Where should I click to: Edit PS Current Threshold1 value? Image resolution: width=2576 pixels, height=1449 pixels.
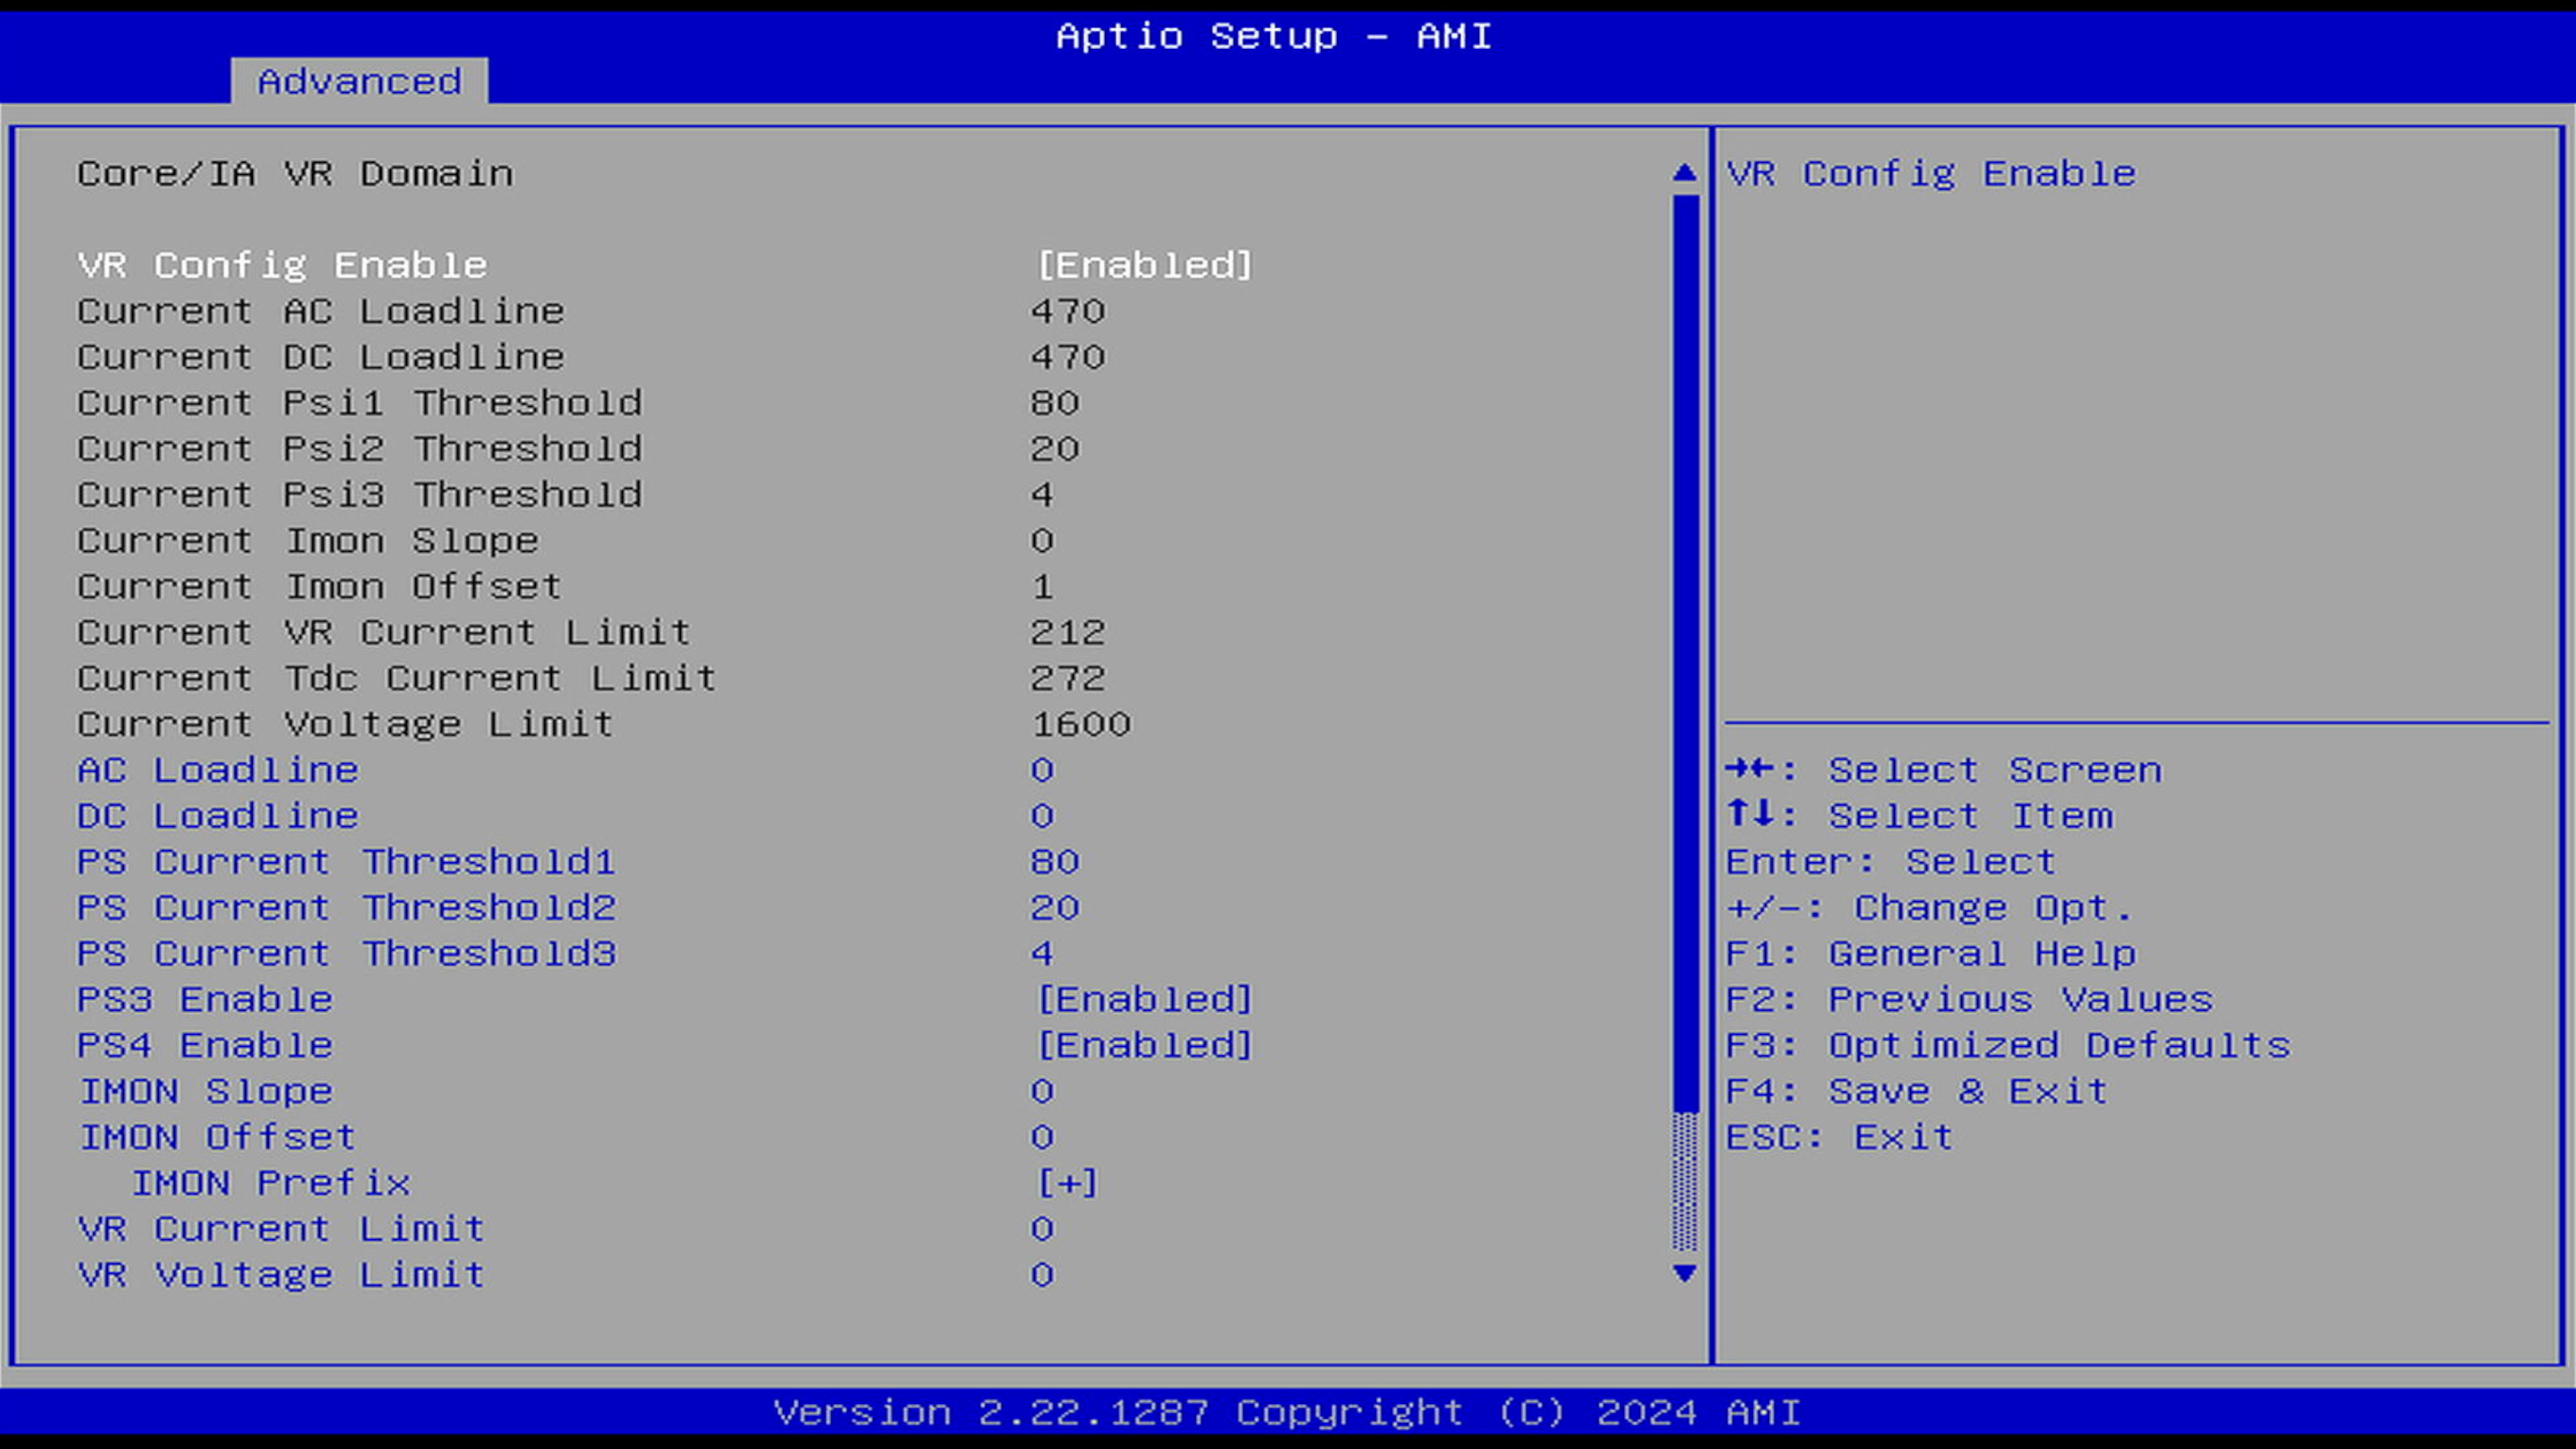(x=1054, y=862)
